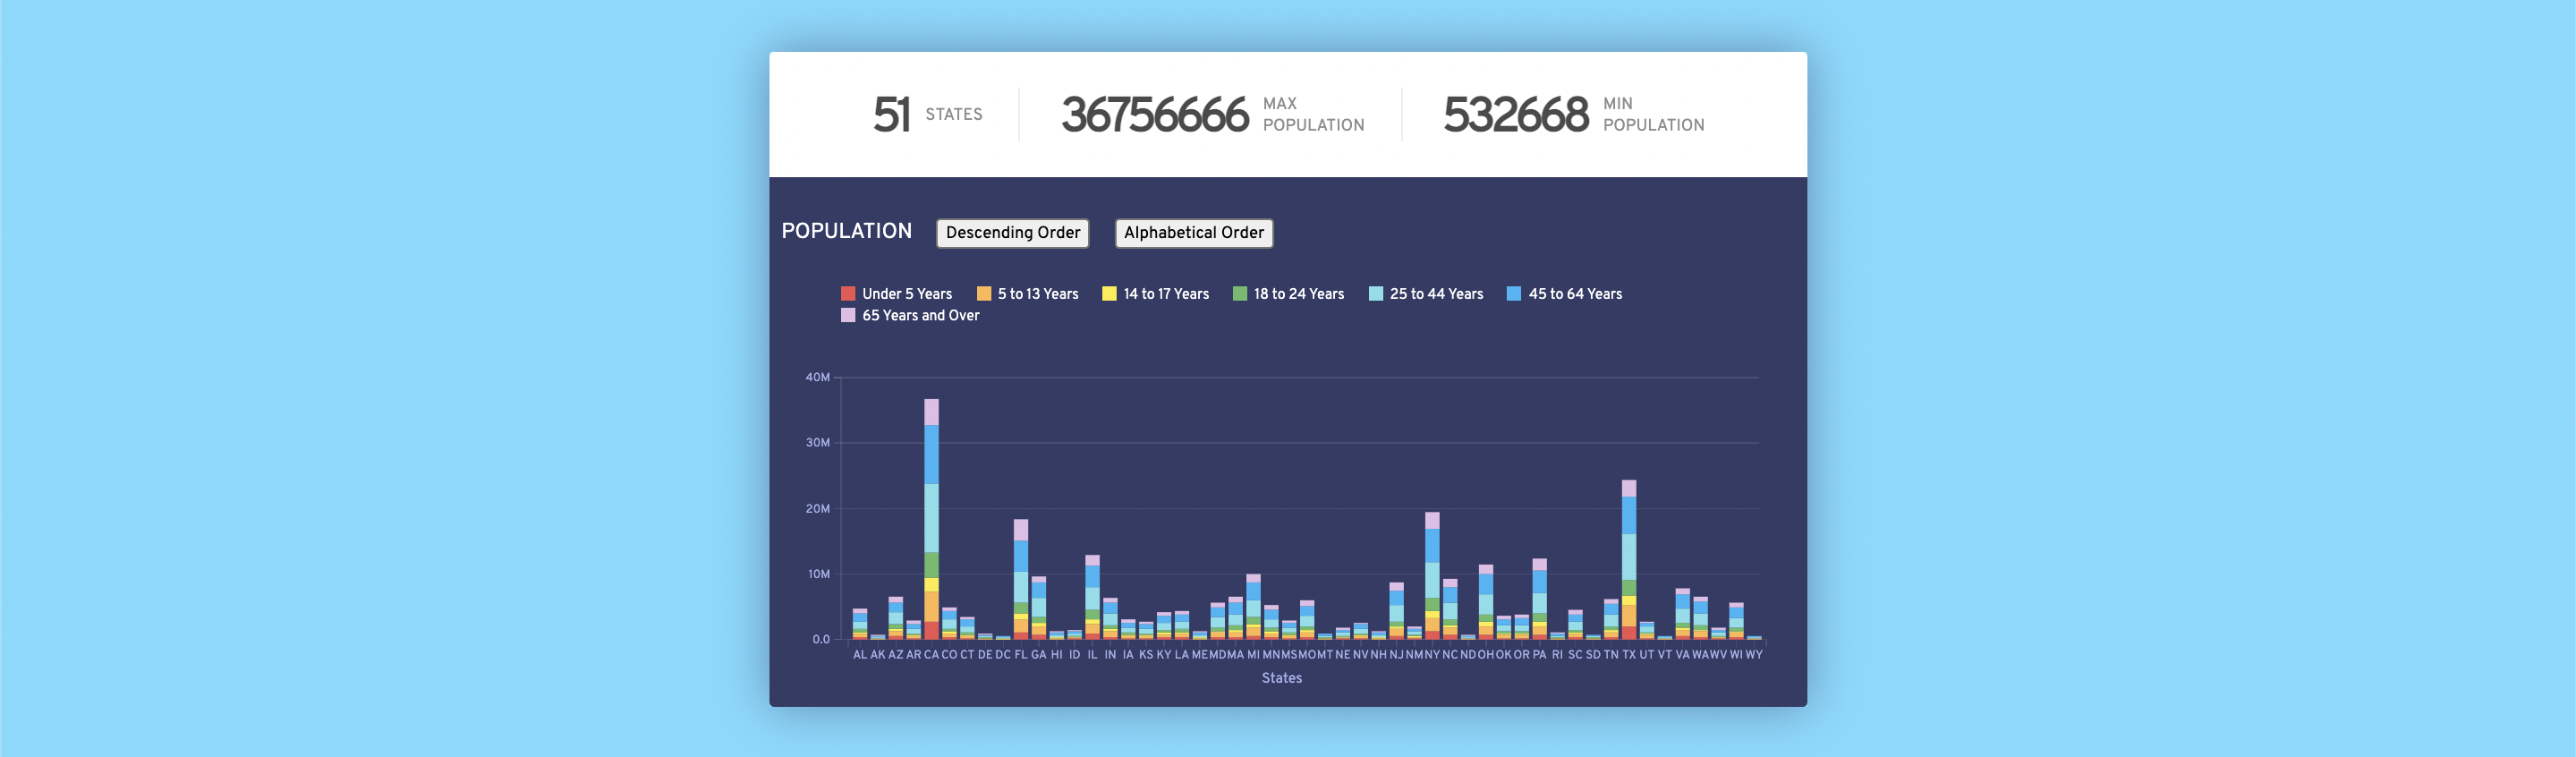Toggle the 5 to 13 Years legend swatch
Screen dimensions: 2576x757
(984, 294)
